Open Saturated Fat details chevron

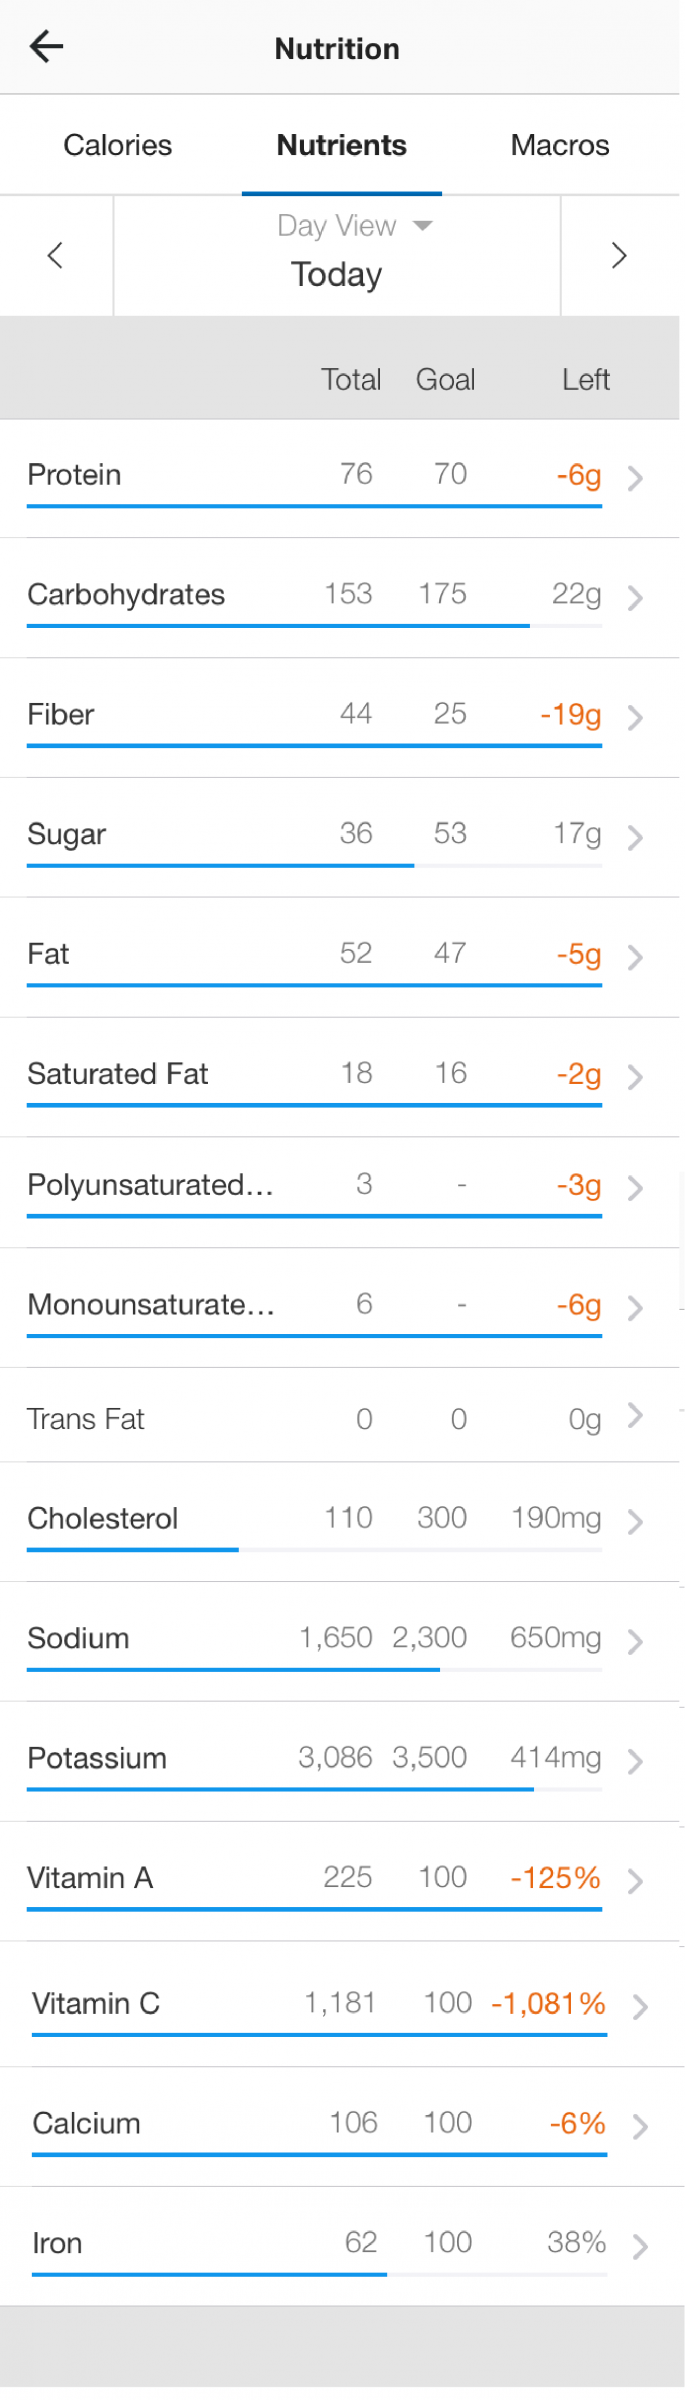(x=635, y=1077)
